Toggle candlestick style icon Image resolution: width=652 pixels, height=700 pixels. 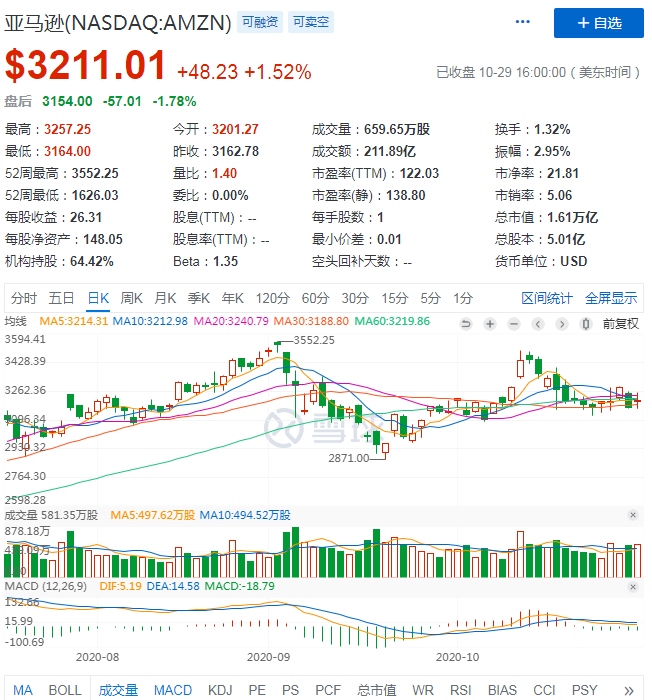point(585,324)
